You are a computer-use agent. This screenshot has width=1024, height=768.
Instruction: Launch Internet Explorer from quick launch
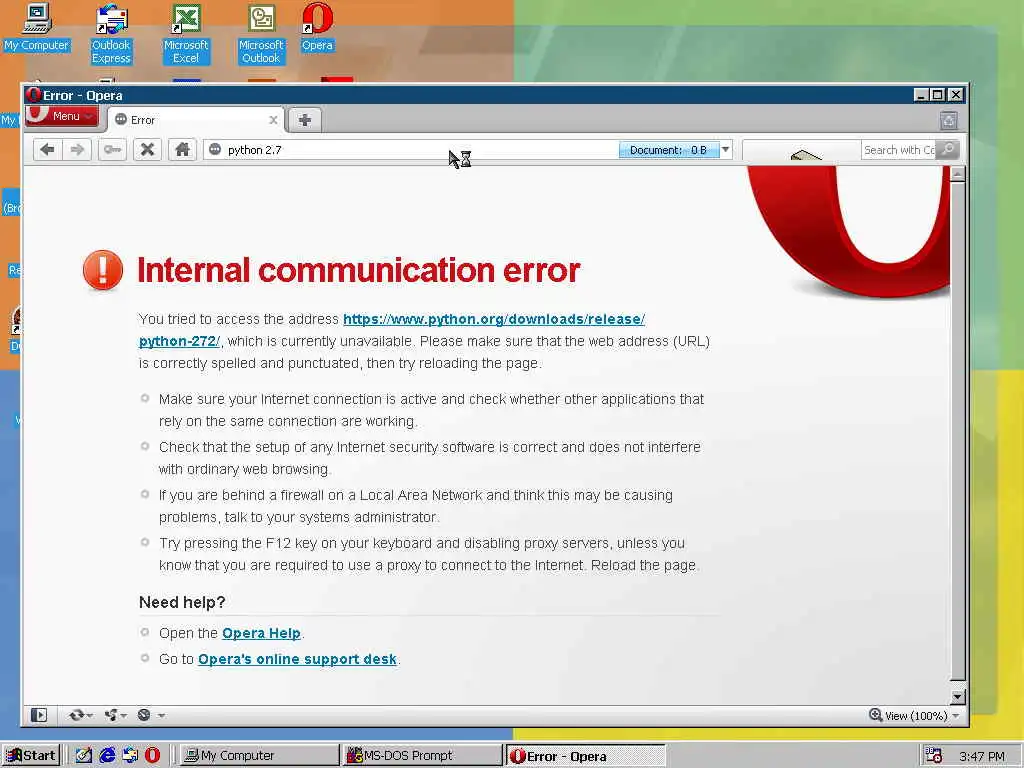coord(107,756)
